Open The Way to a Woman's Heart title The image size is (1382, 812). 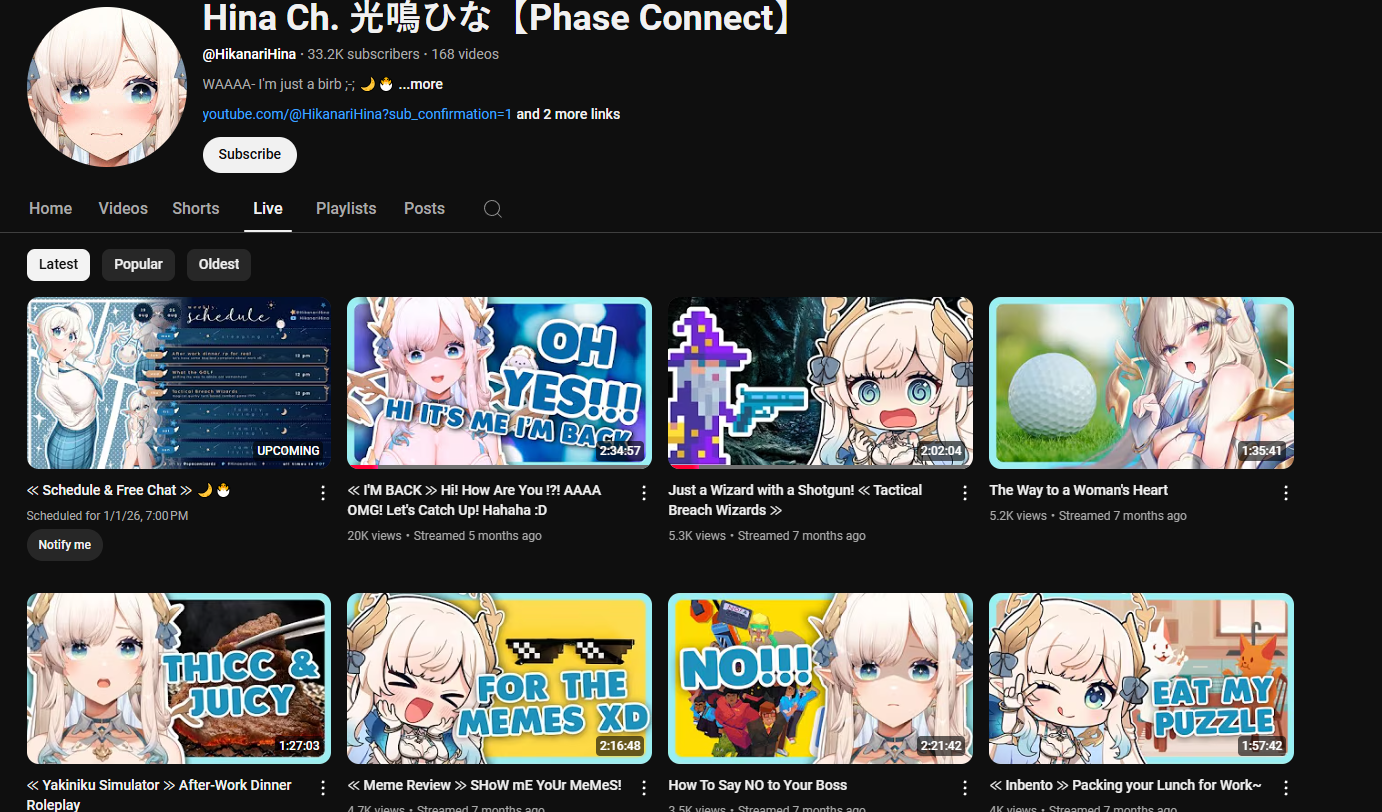1078,490
